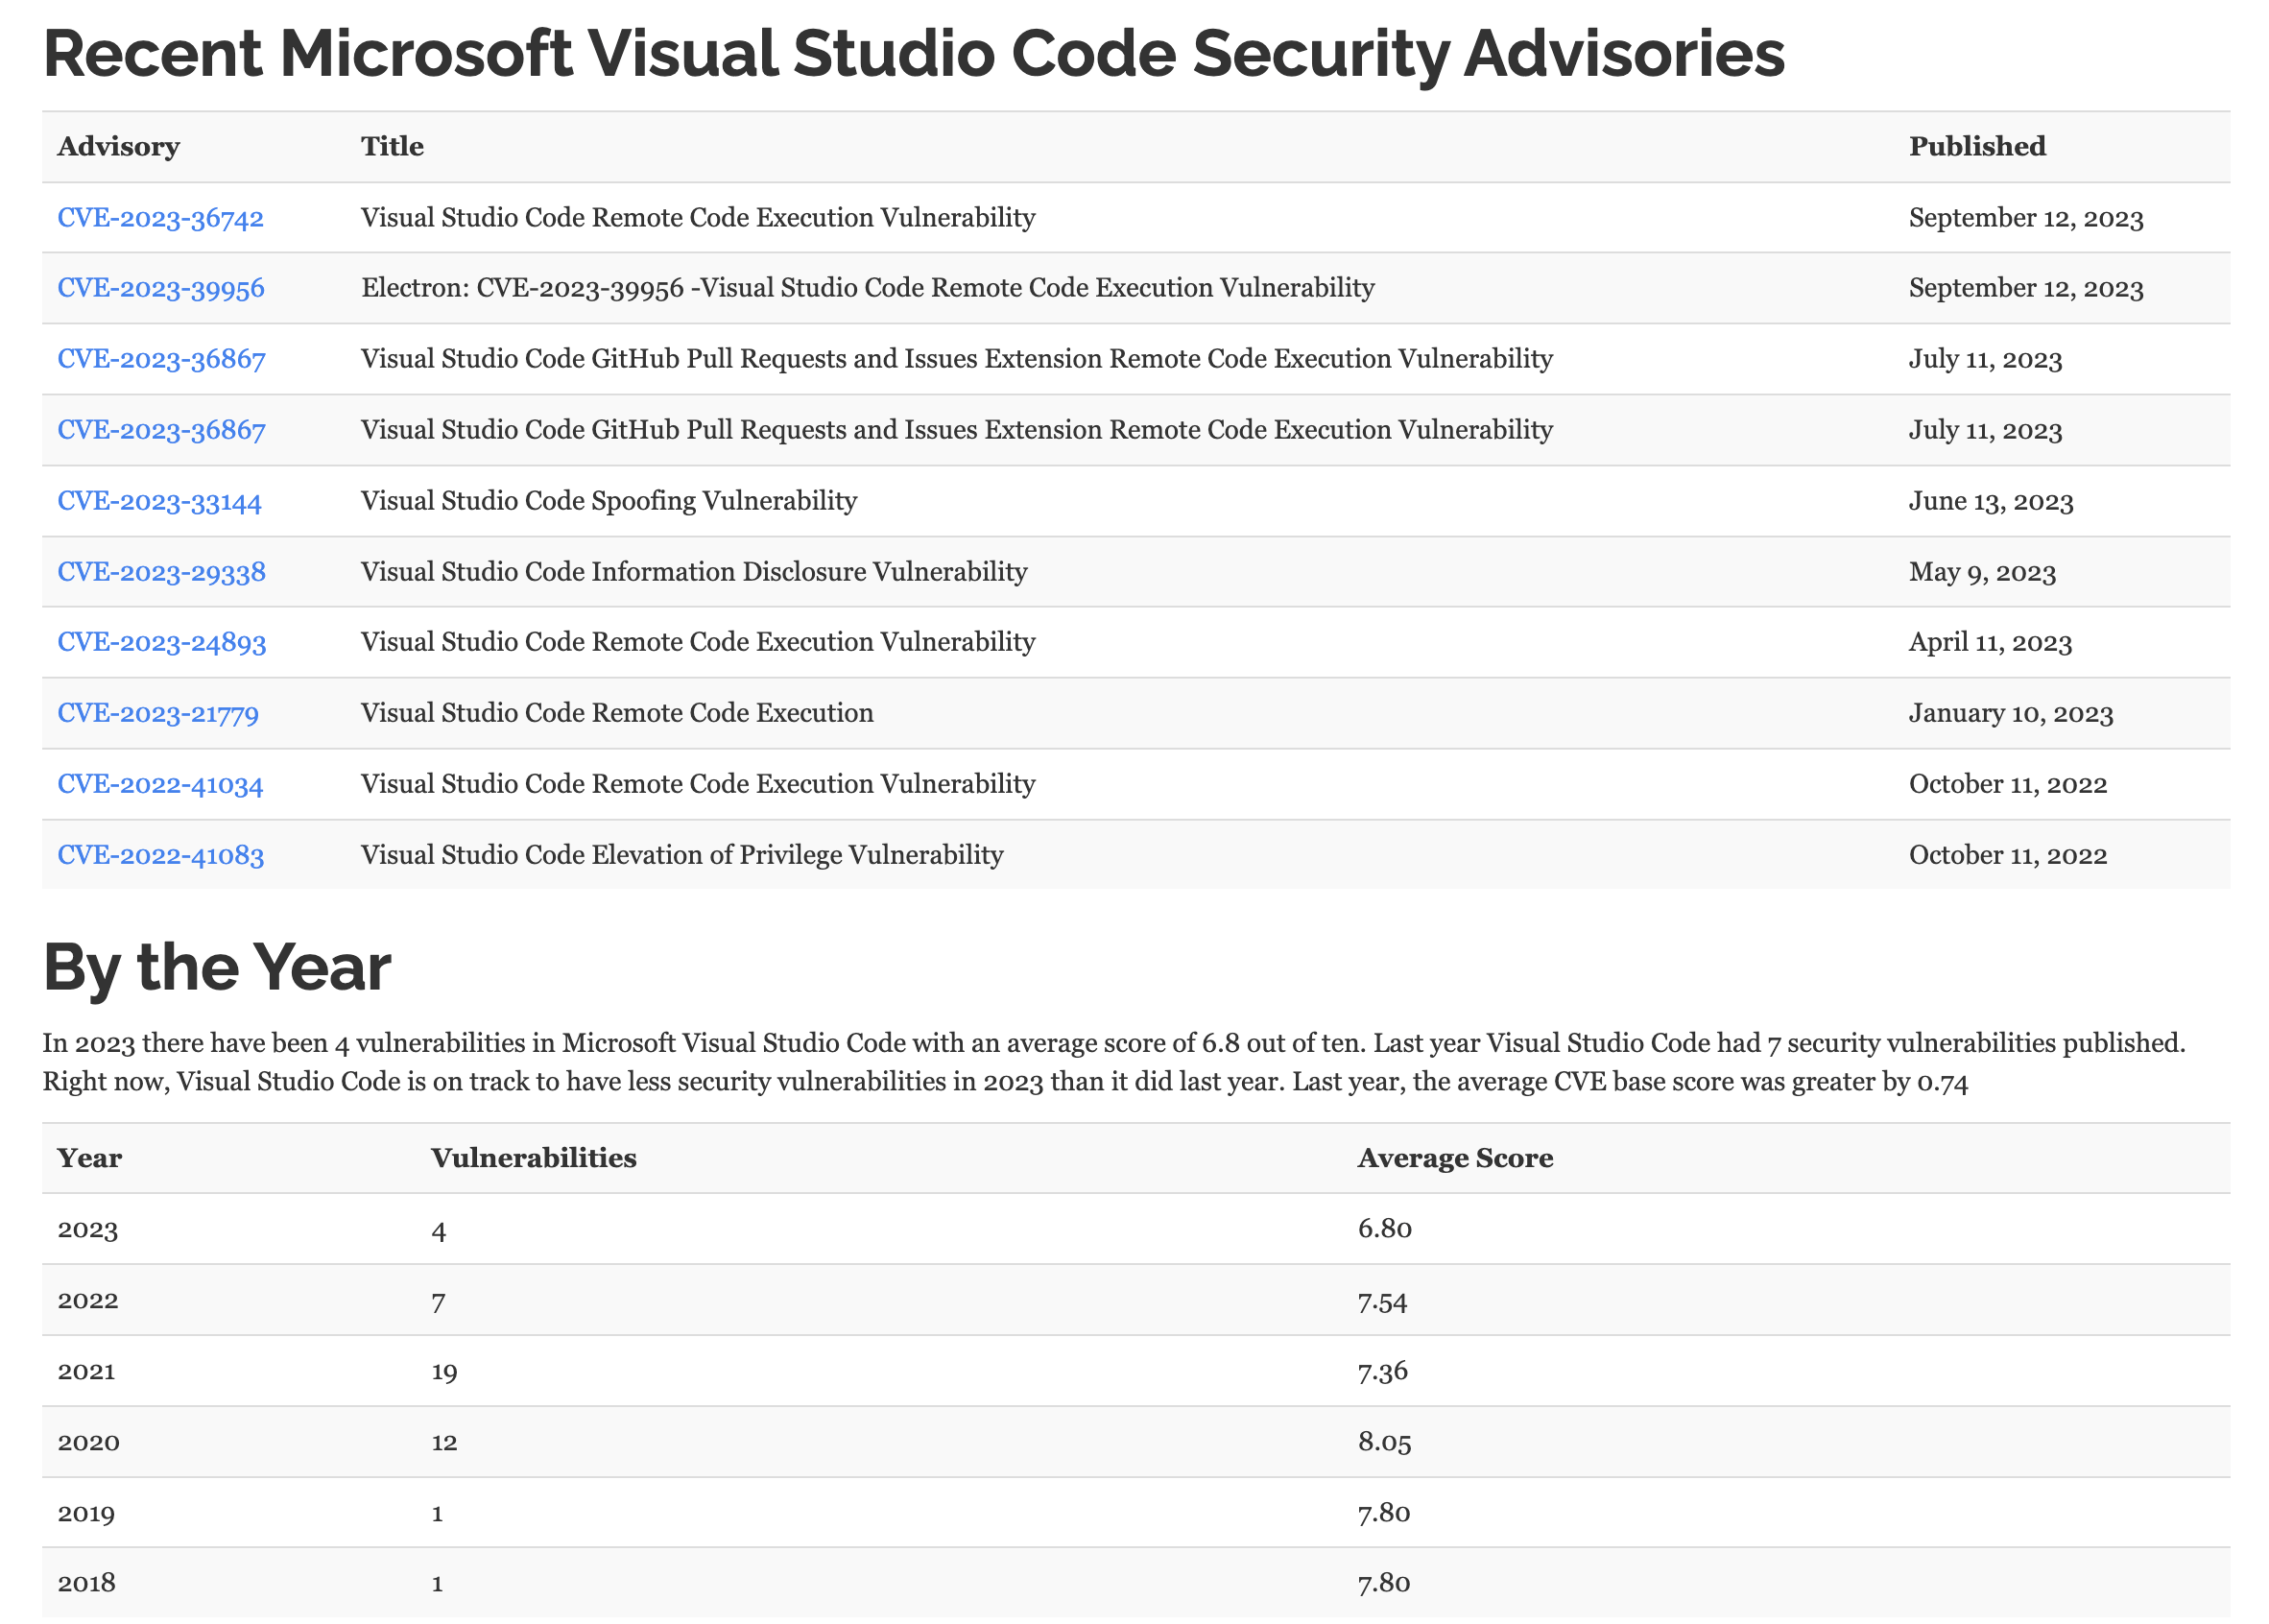The height and width of the screenshot is (1624, 2269).
Task: Click the title in the CVE-2023-24893 row
Action: [698, 642]
